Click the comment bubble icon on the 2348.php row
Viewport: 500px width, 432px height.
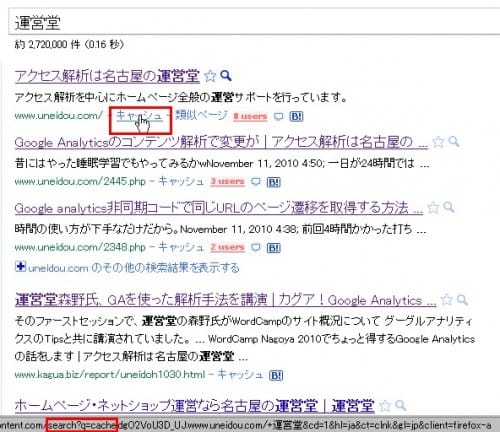[x=256, y=248]
